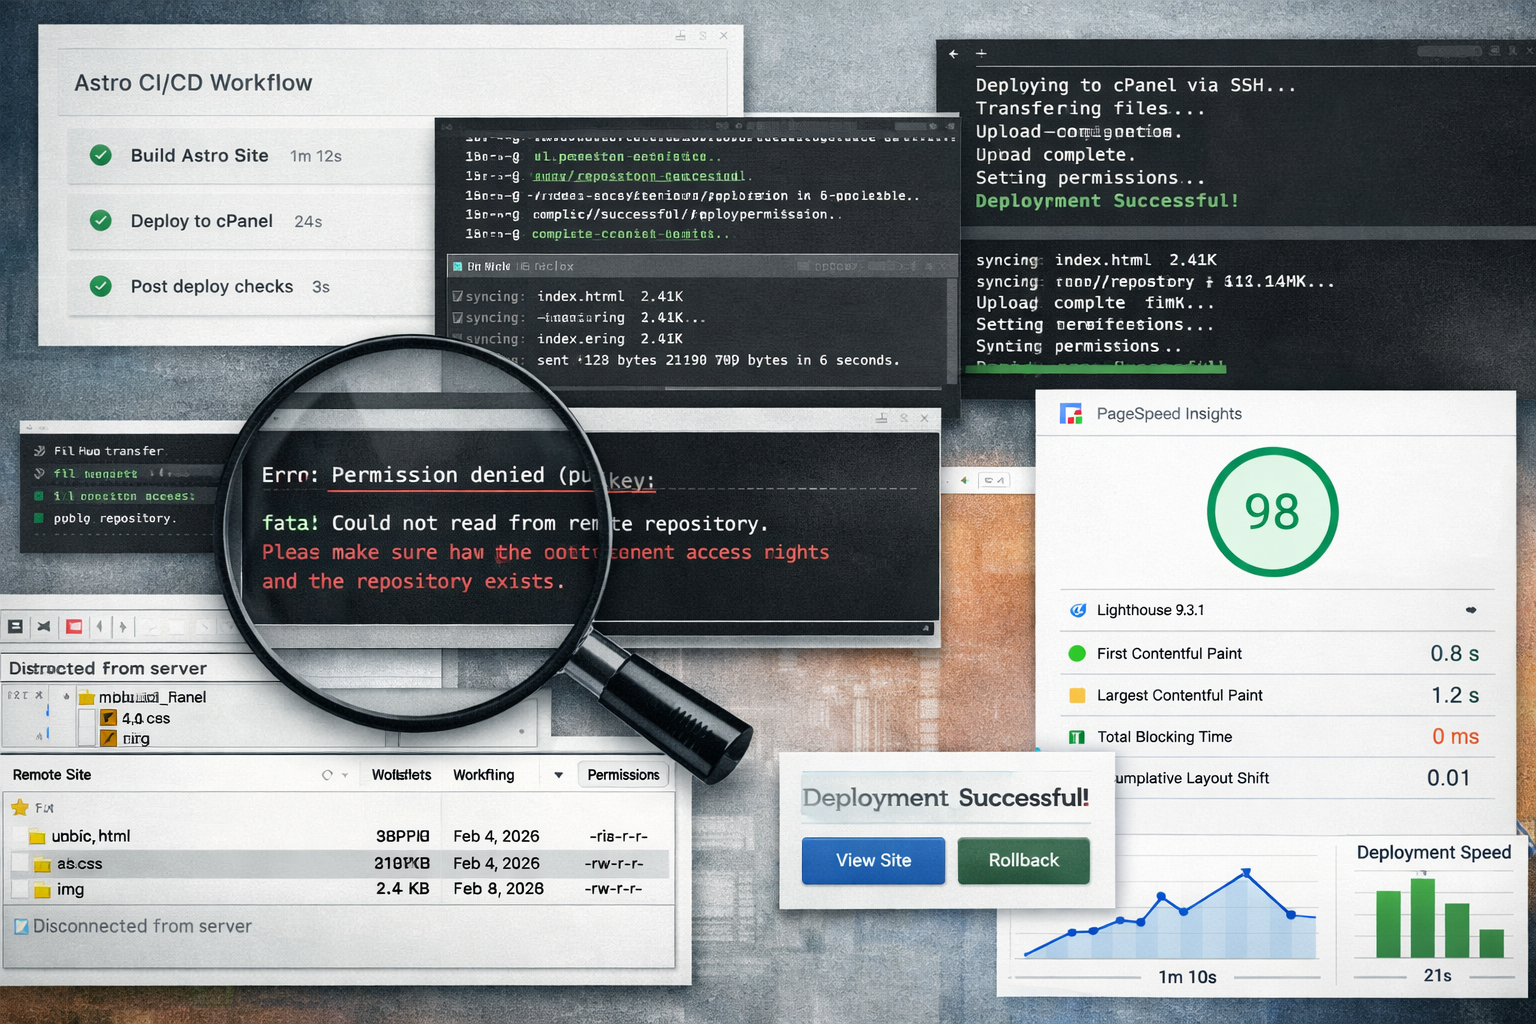Click the refresh icon in the Remote Site header
The height and width of the screenshot is (1024, 1536).
tap(326, 774)
